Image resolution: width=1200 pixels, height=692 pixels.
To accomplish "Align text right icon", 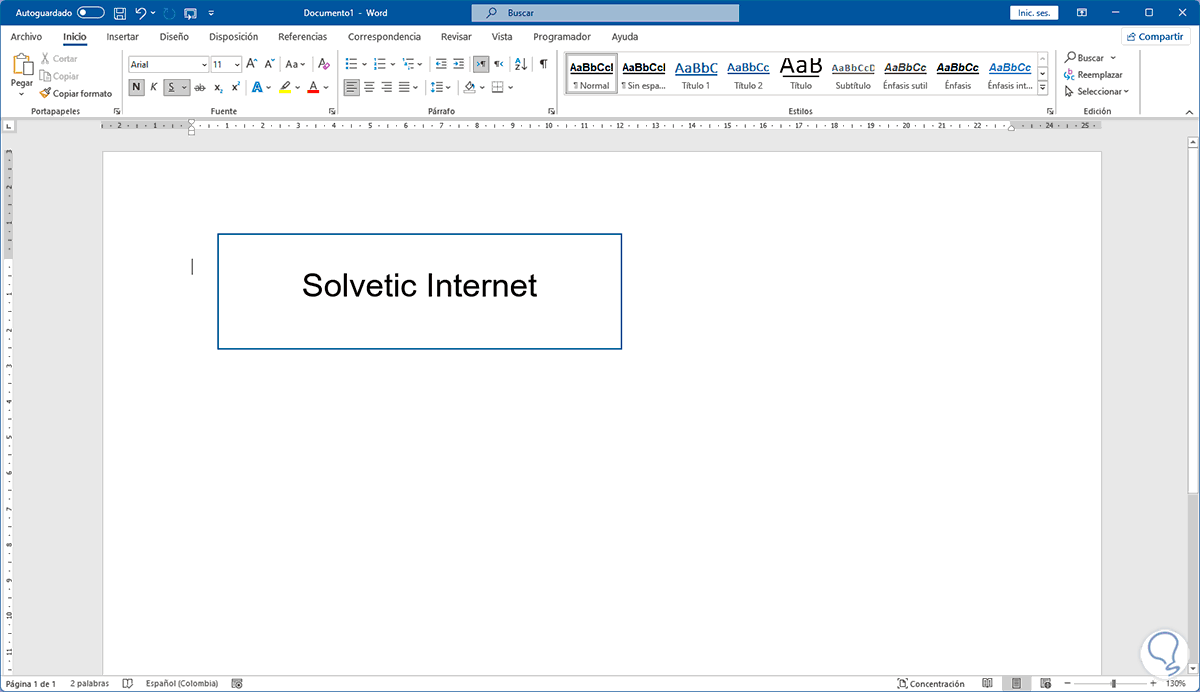I will (386, 88).
